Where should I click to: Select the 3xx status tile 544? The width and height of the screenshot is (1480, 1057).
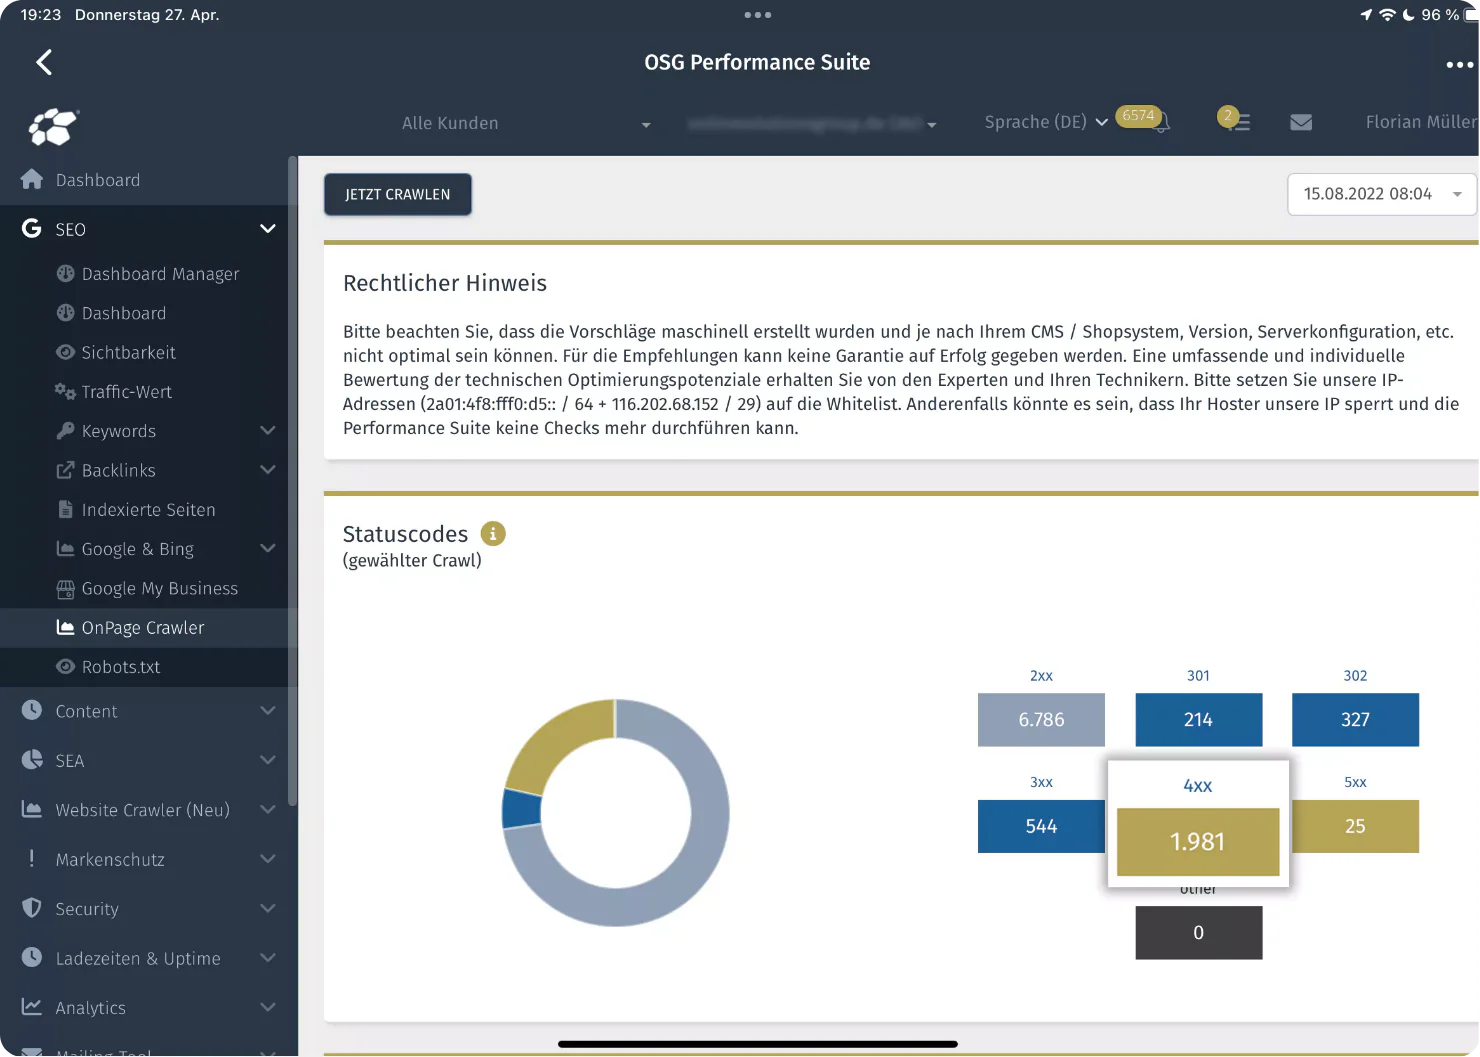[x=1041, y=826]
